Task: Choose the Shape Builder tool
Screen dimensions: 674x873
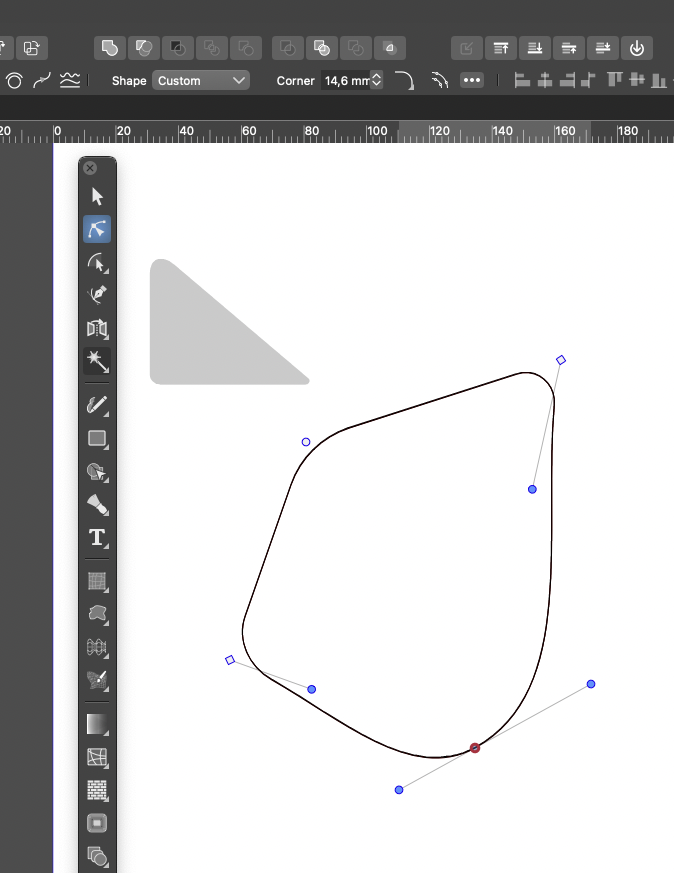Action: coord(97,472)
